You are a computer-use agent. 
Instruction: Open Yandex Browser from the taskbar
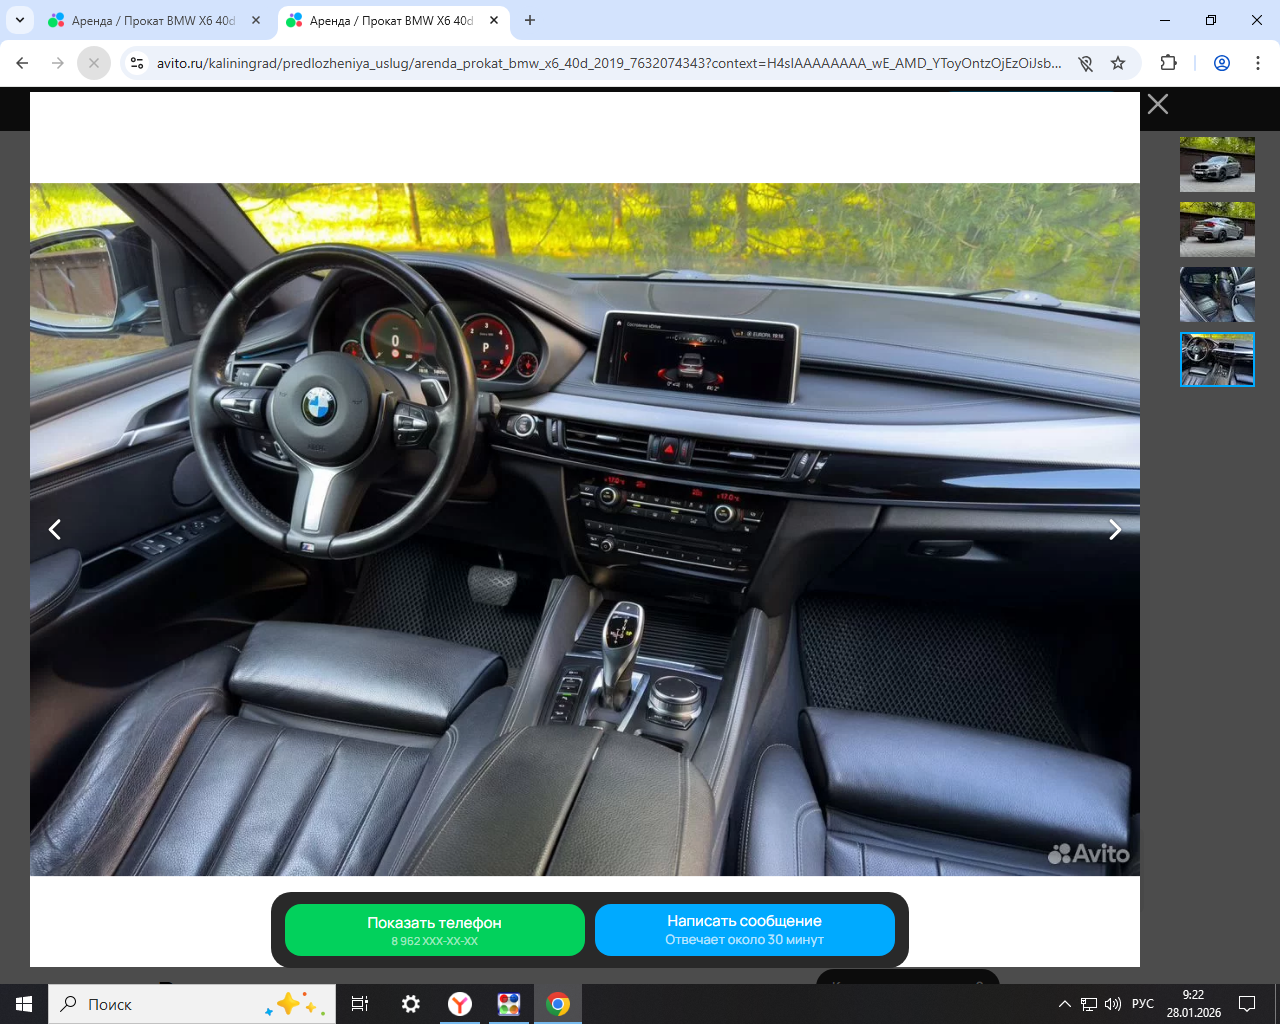click(460, 1004)
